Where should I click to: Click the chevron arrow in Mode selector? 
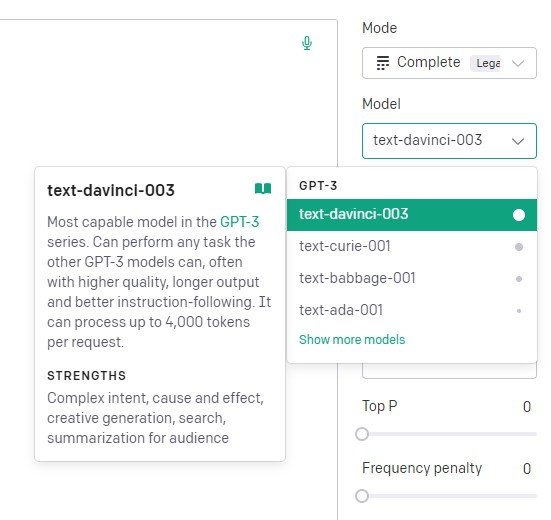pyautogui.click(x=518, y=63)
